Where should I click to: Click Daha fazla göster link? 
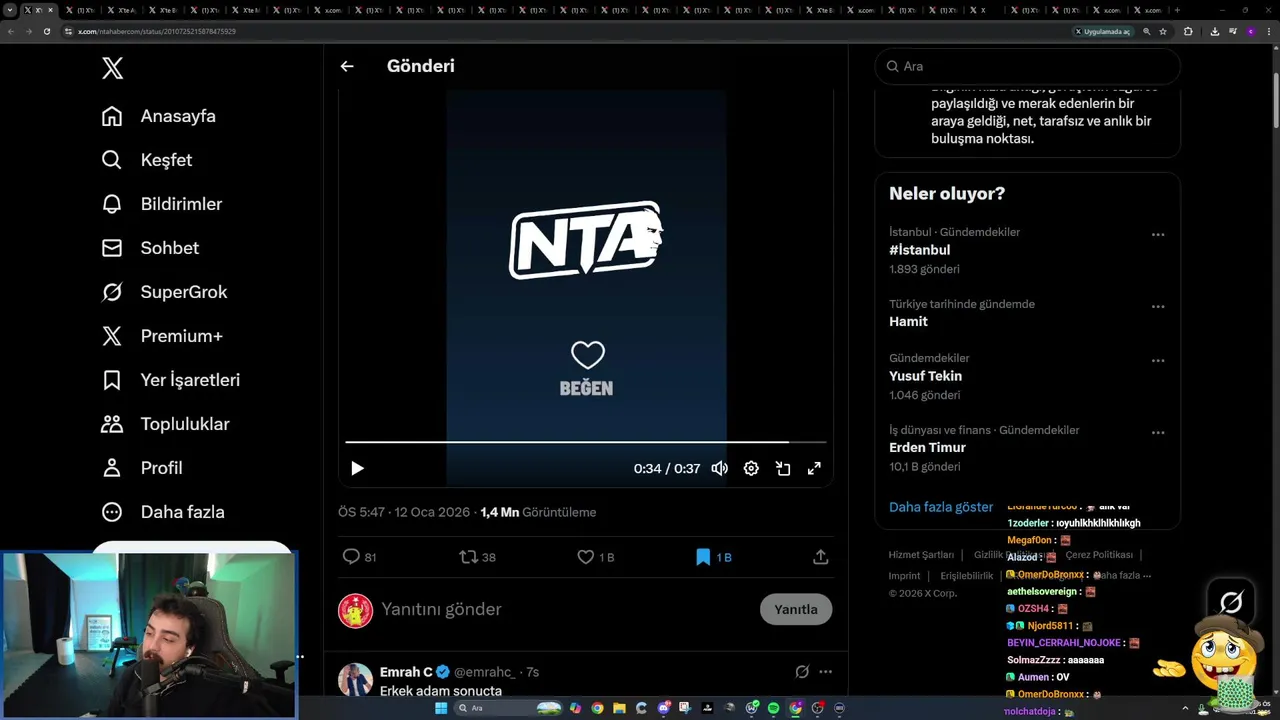click(941, 507)
